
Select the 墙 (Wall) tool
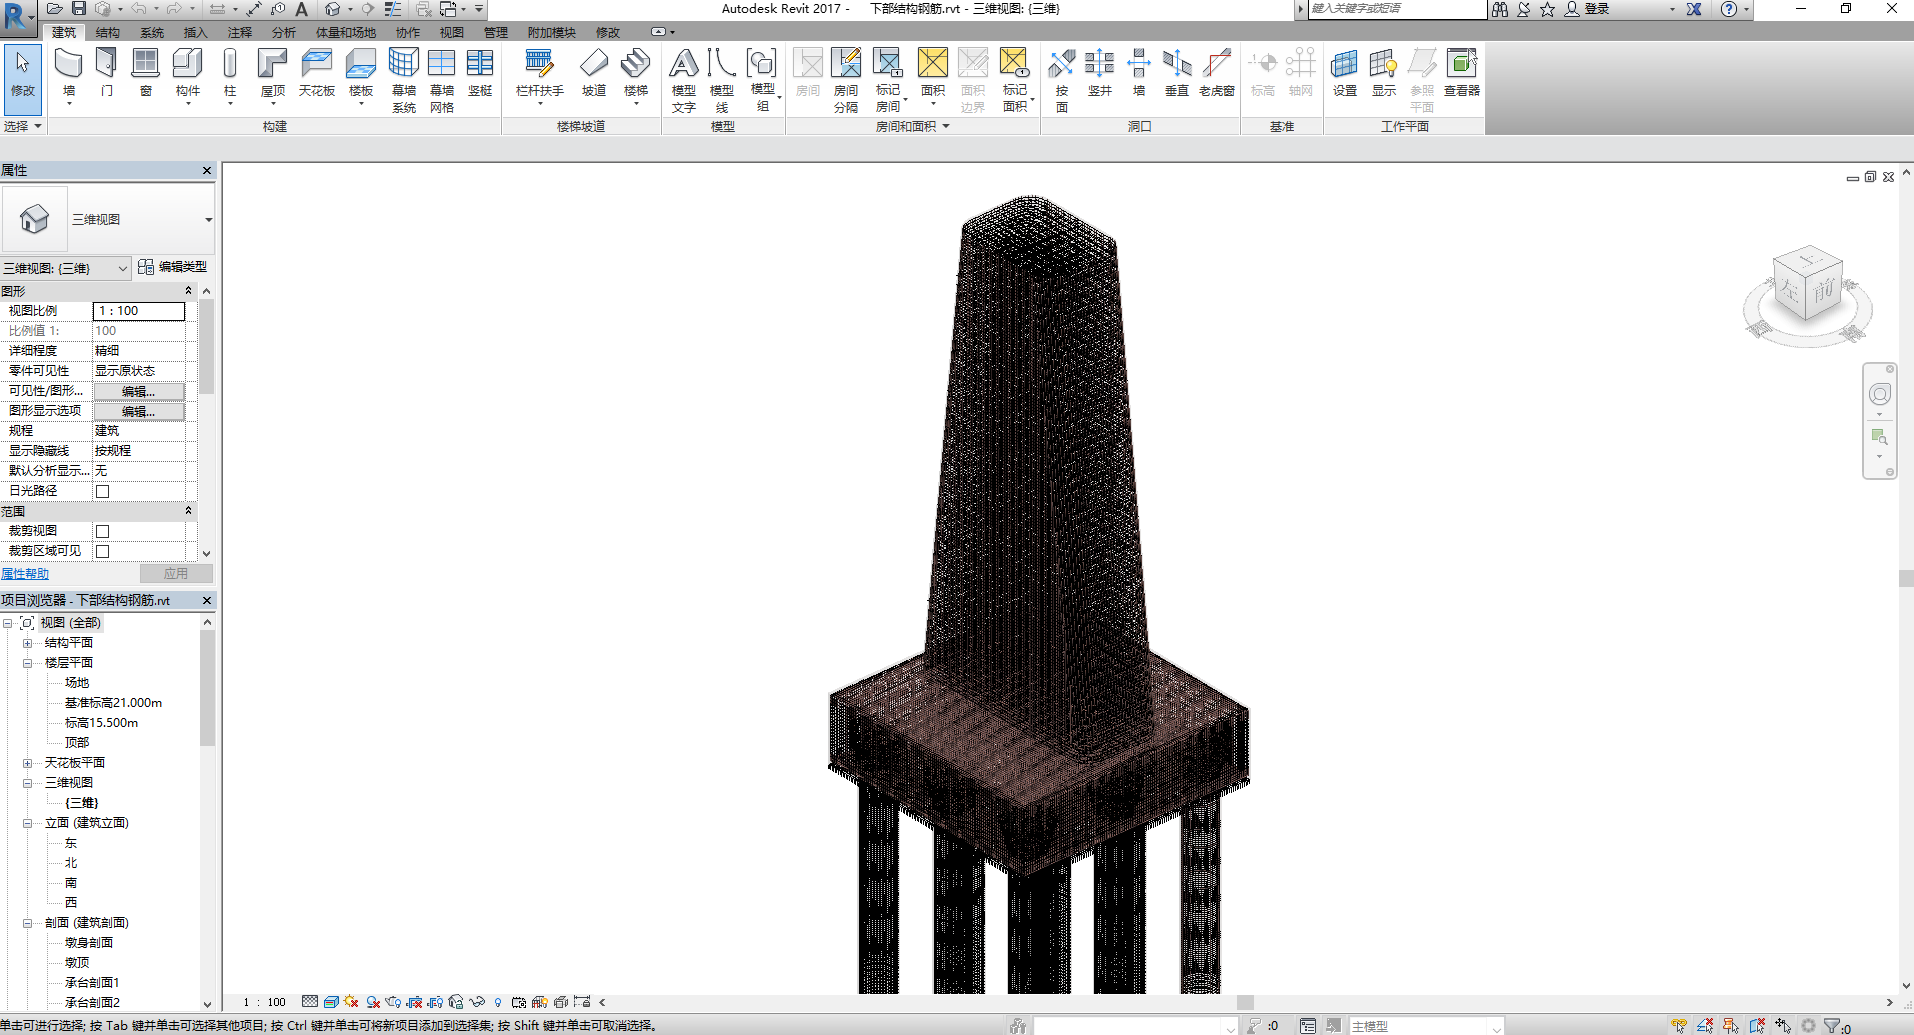67,70
